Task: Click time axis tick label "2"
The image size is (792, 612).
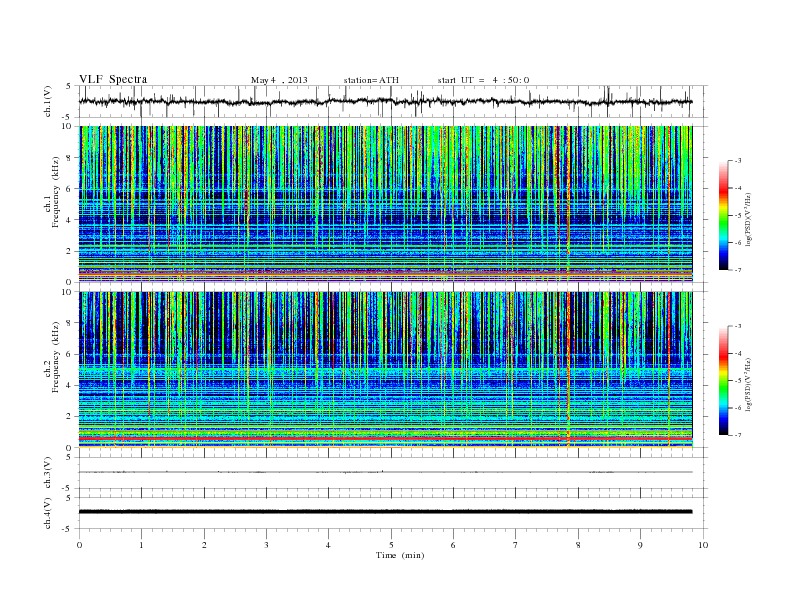Action: tap(204, 545)
